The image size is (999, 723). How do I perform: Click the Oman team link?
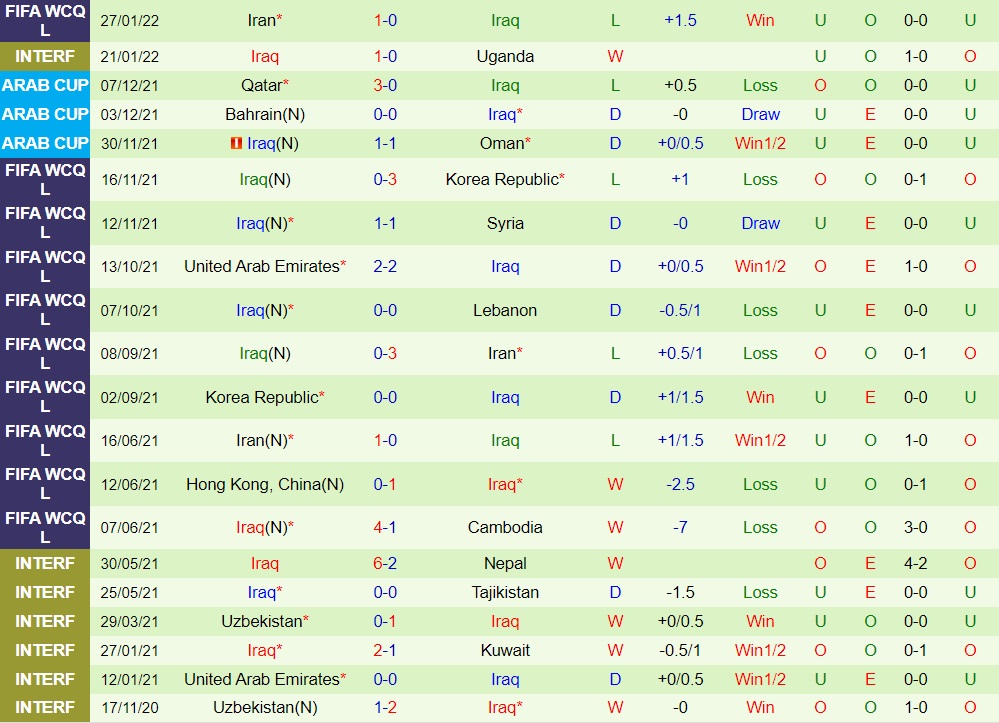click(502, 143)
